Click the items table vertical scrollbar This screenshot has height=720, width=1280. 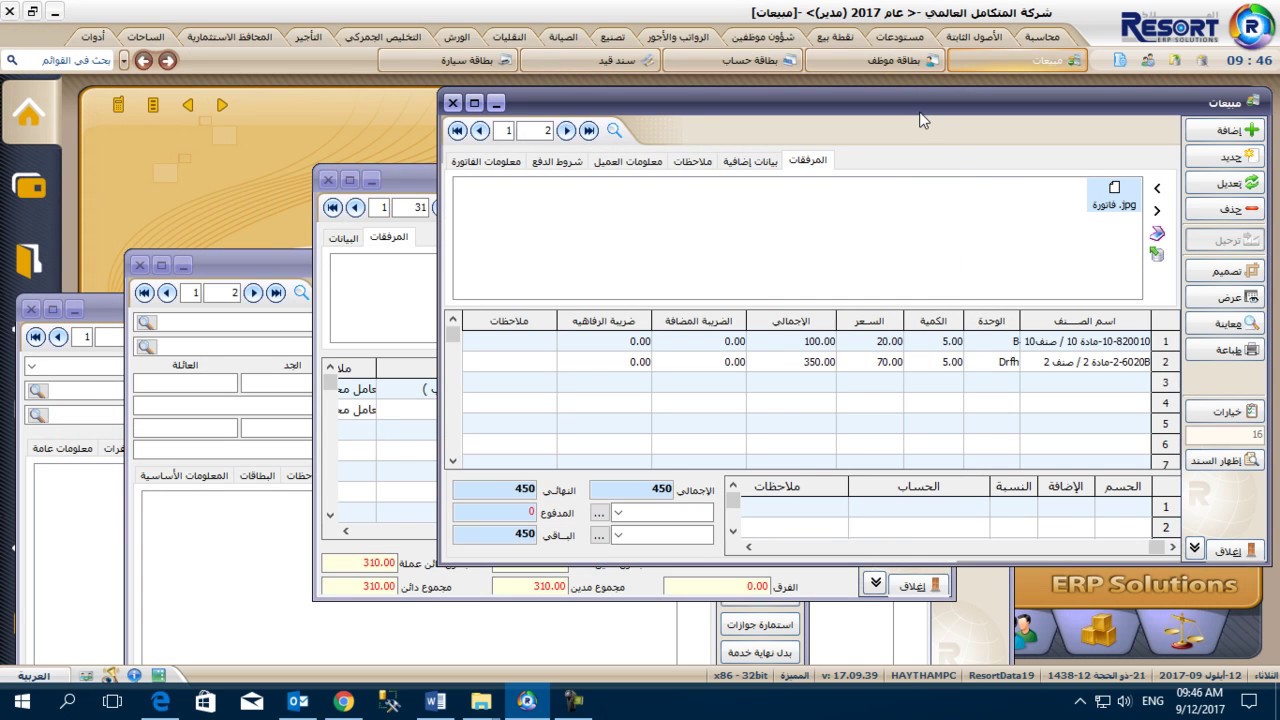click(x=453, y=390)
